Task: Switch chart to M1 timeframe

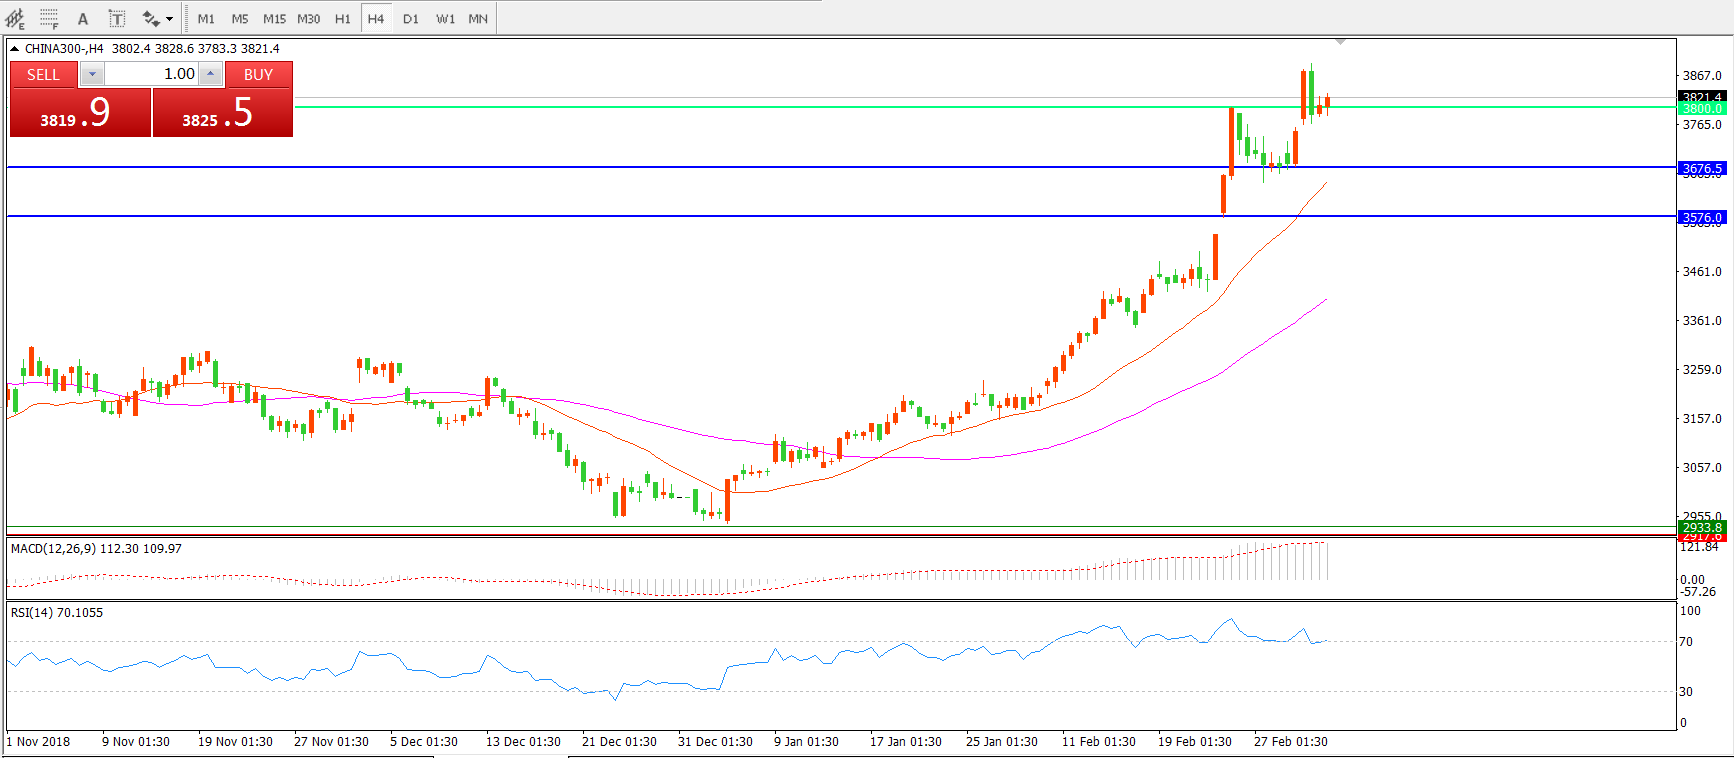Action: point(206,18)
